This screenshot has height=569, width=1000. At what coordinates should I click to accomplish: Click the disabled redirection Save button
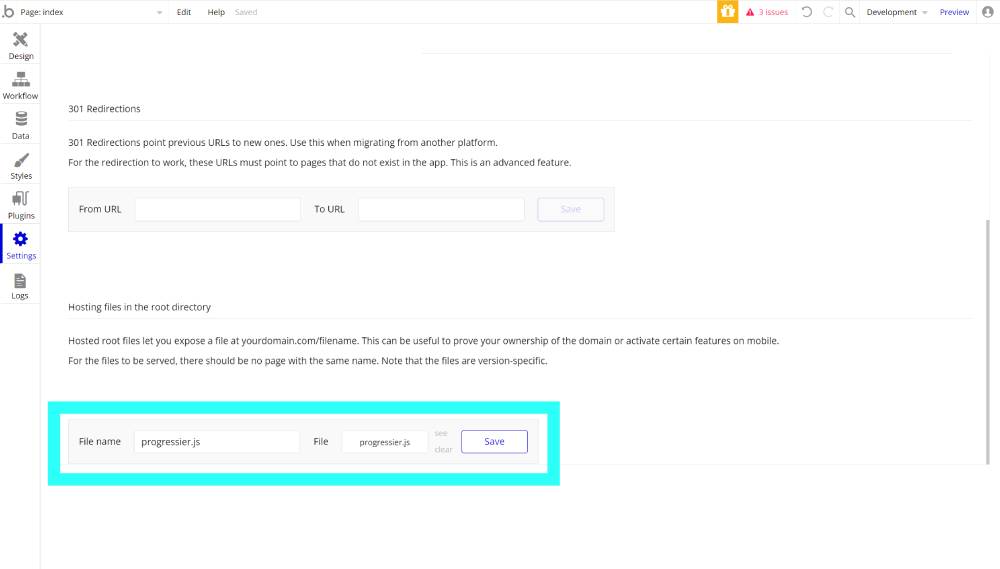coord(571,209)
